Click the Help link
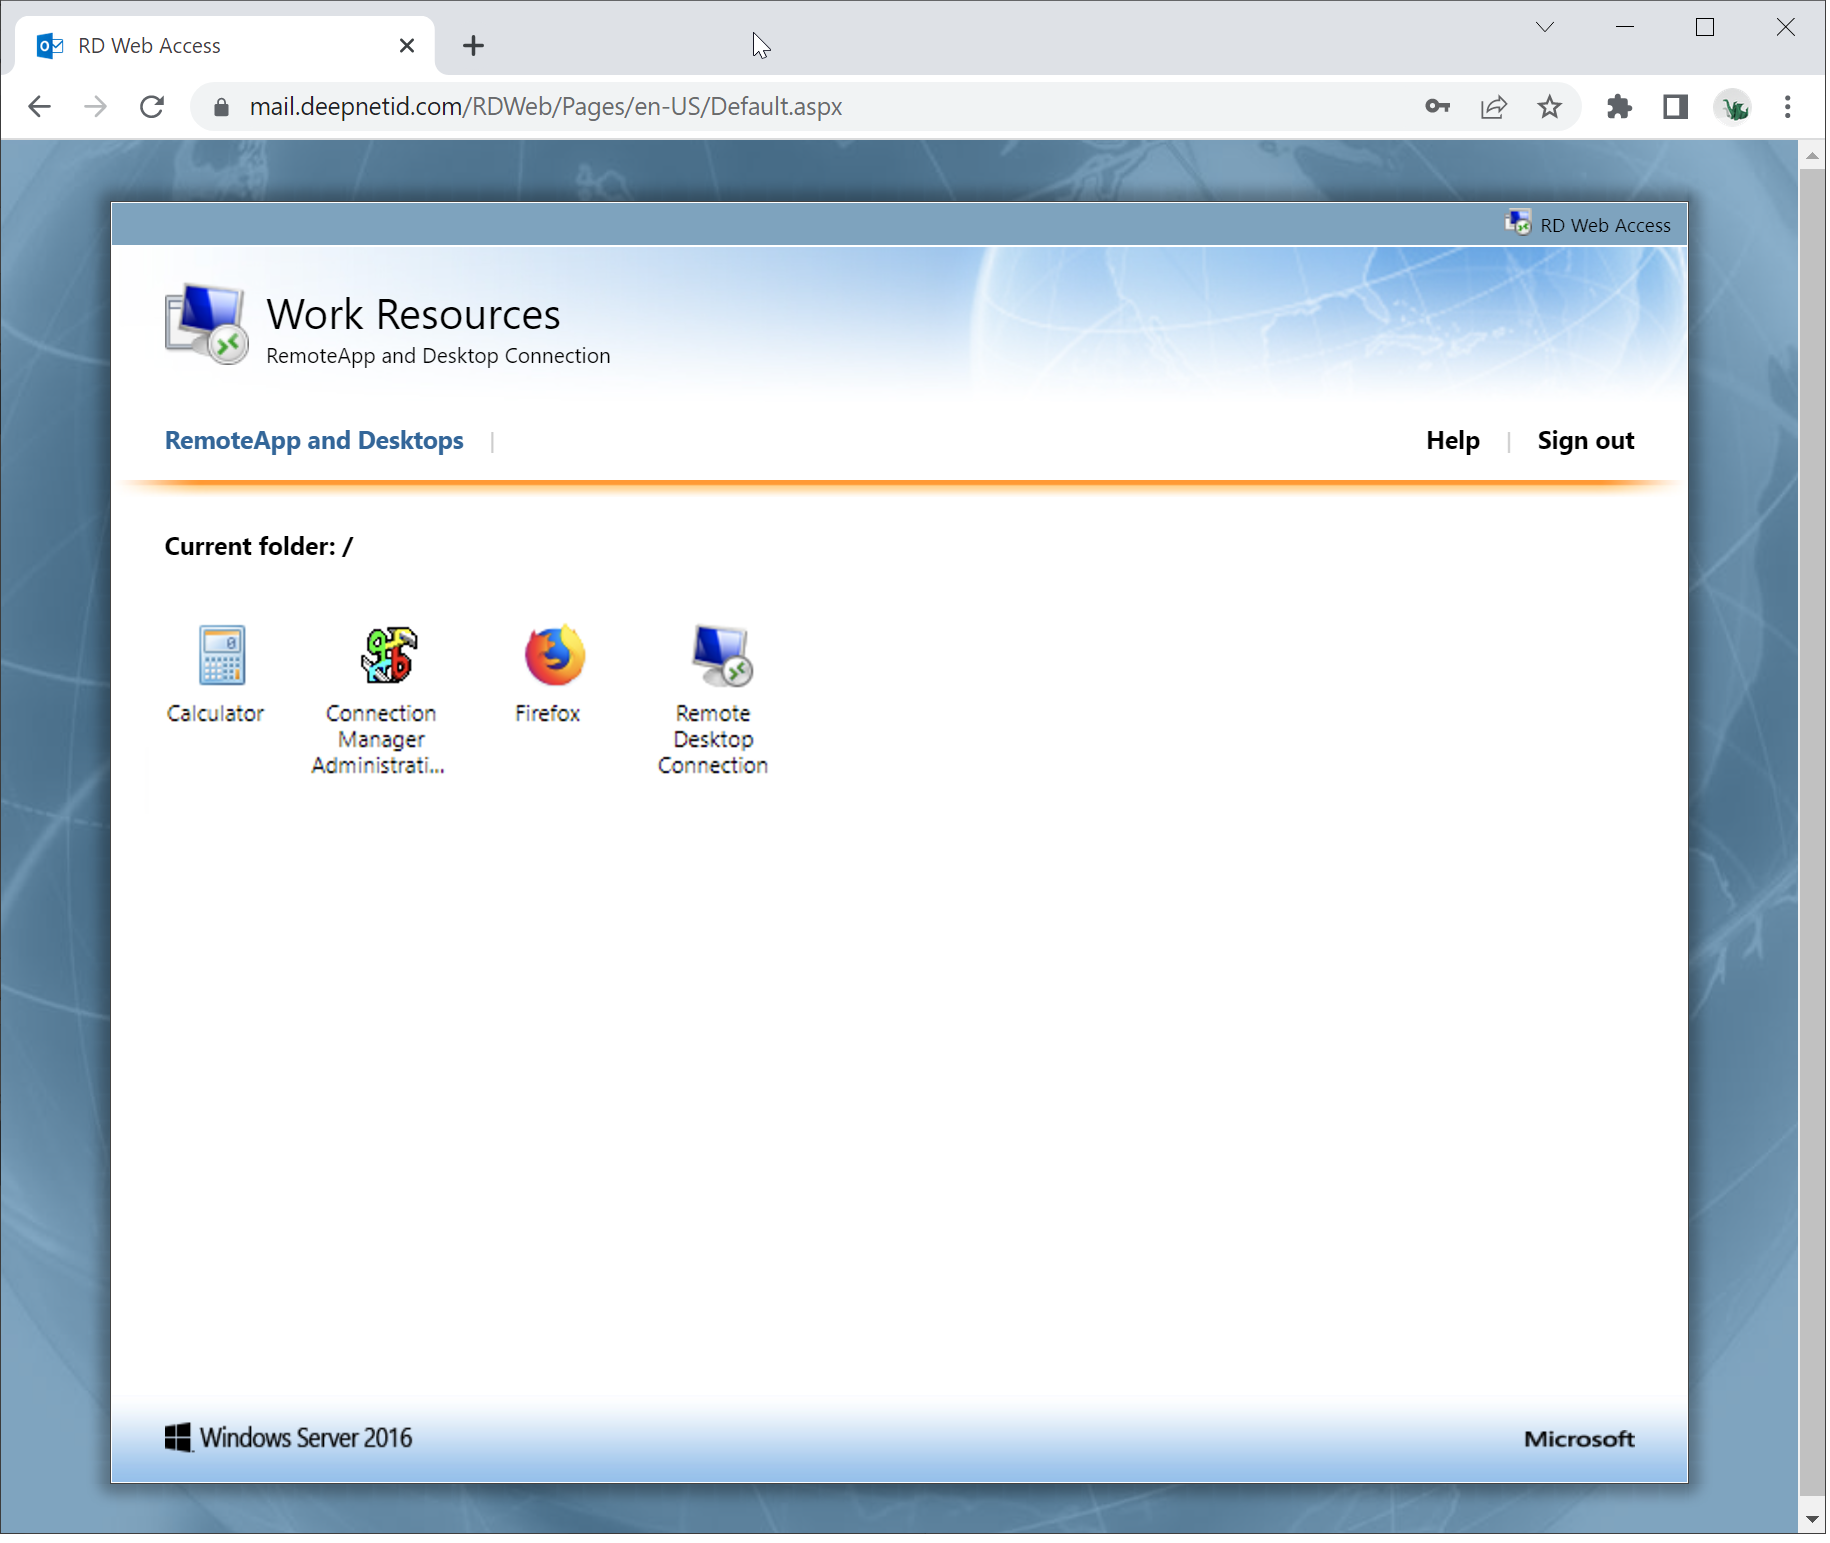 pos(1453,441)
